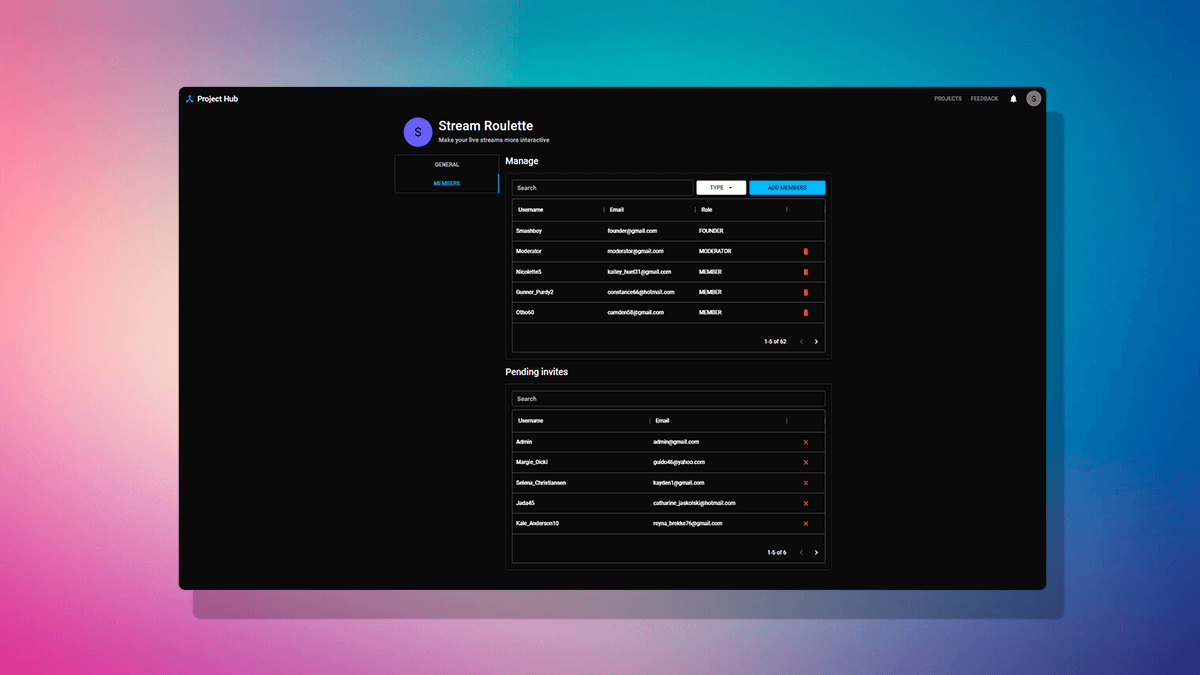Screen dimensions: 1200x675
Task: Select the founder@gmail.com email cell
Action: [x=632, y=231]
